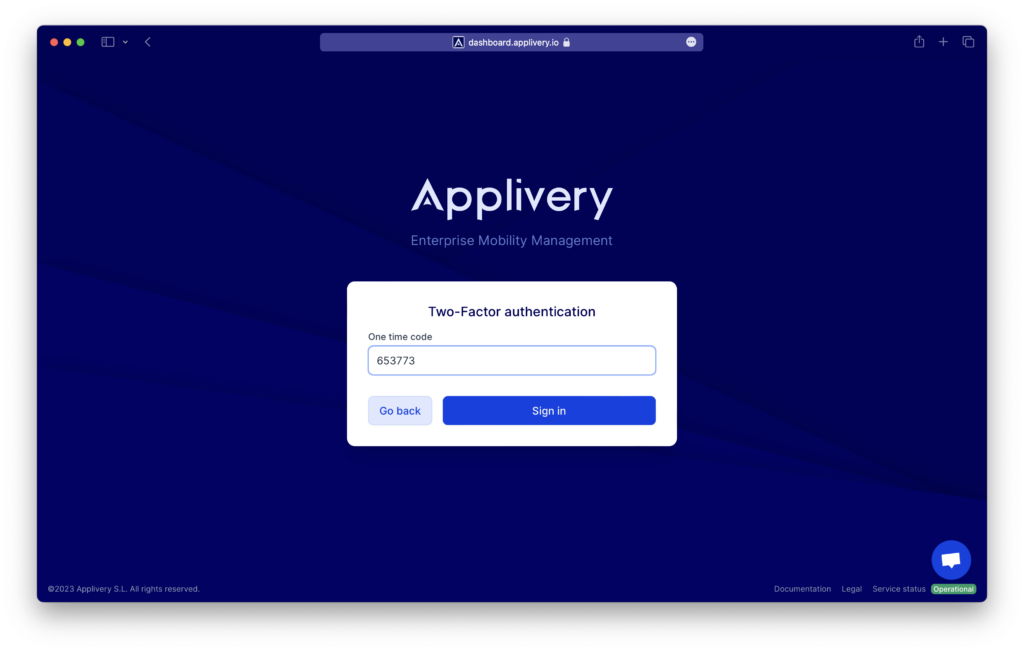Open the sidebar options dropdown chevron

(125, 42)
